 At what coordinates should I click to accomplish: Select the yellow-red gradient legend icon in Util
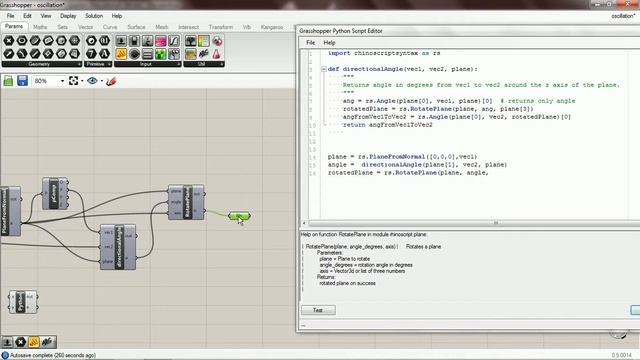coord(203,41)
